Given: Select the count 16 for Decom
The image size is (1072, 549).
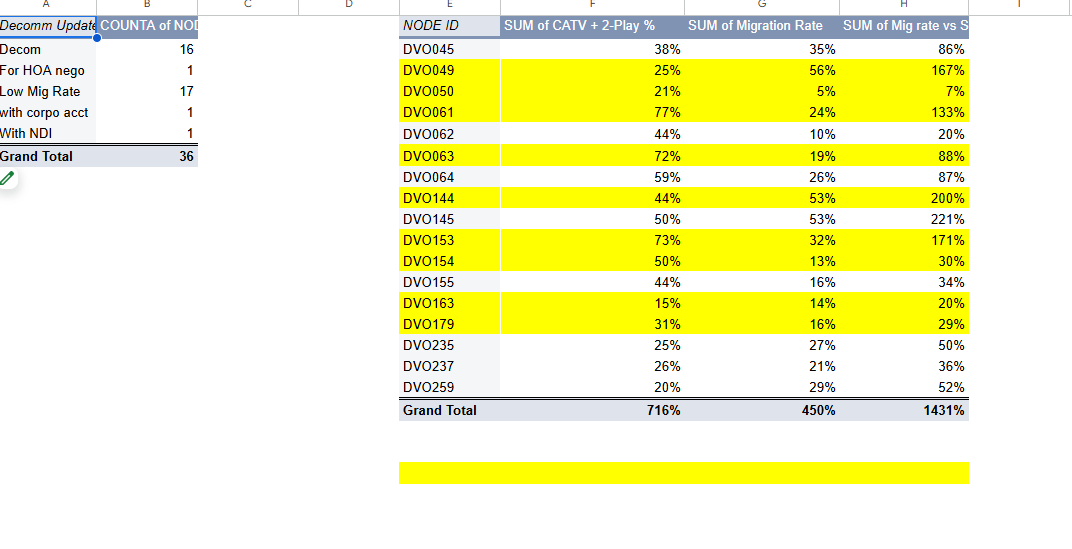Looking at the screenshot, I should (x=147, y=49).
